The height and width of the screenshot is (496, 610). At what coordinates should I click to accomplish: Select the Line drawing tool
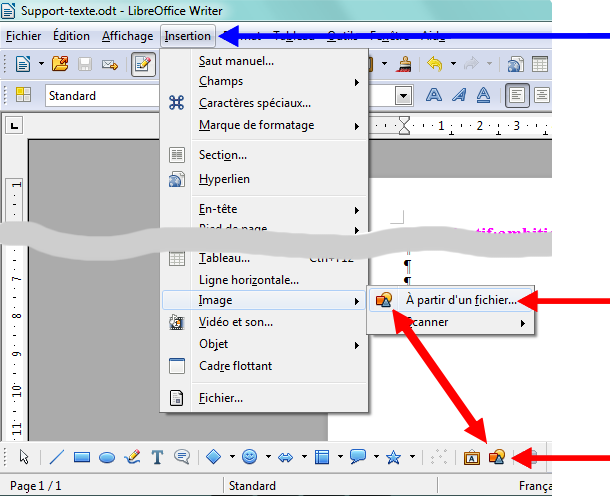57,457
